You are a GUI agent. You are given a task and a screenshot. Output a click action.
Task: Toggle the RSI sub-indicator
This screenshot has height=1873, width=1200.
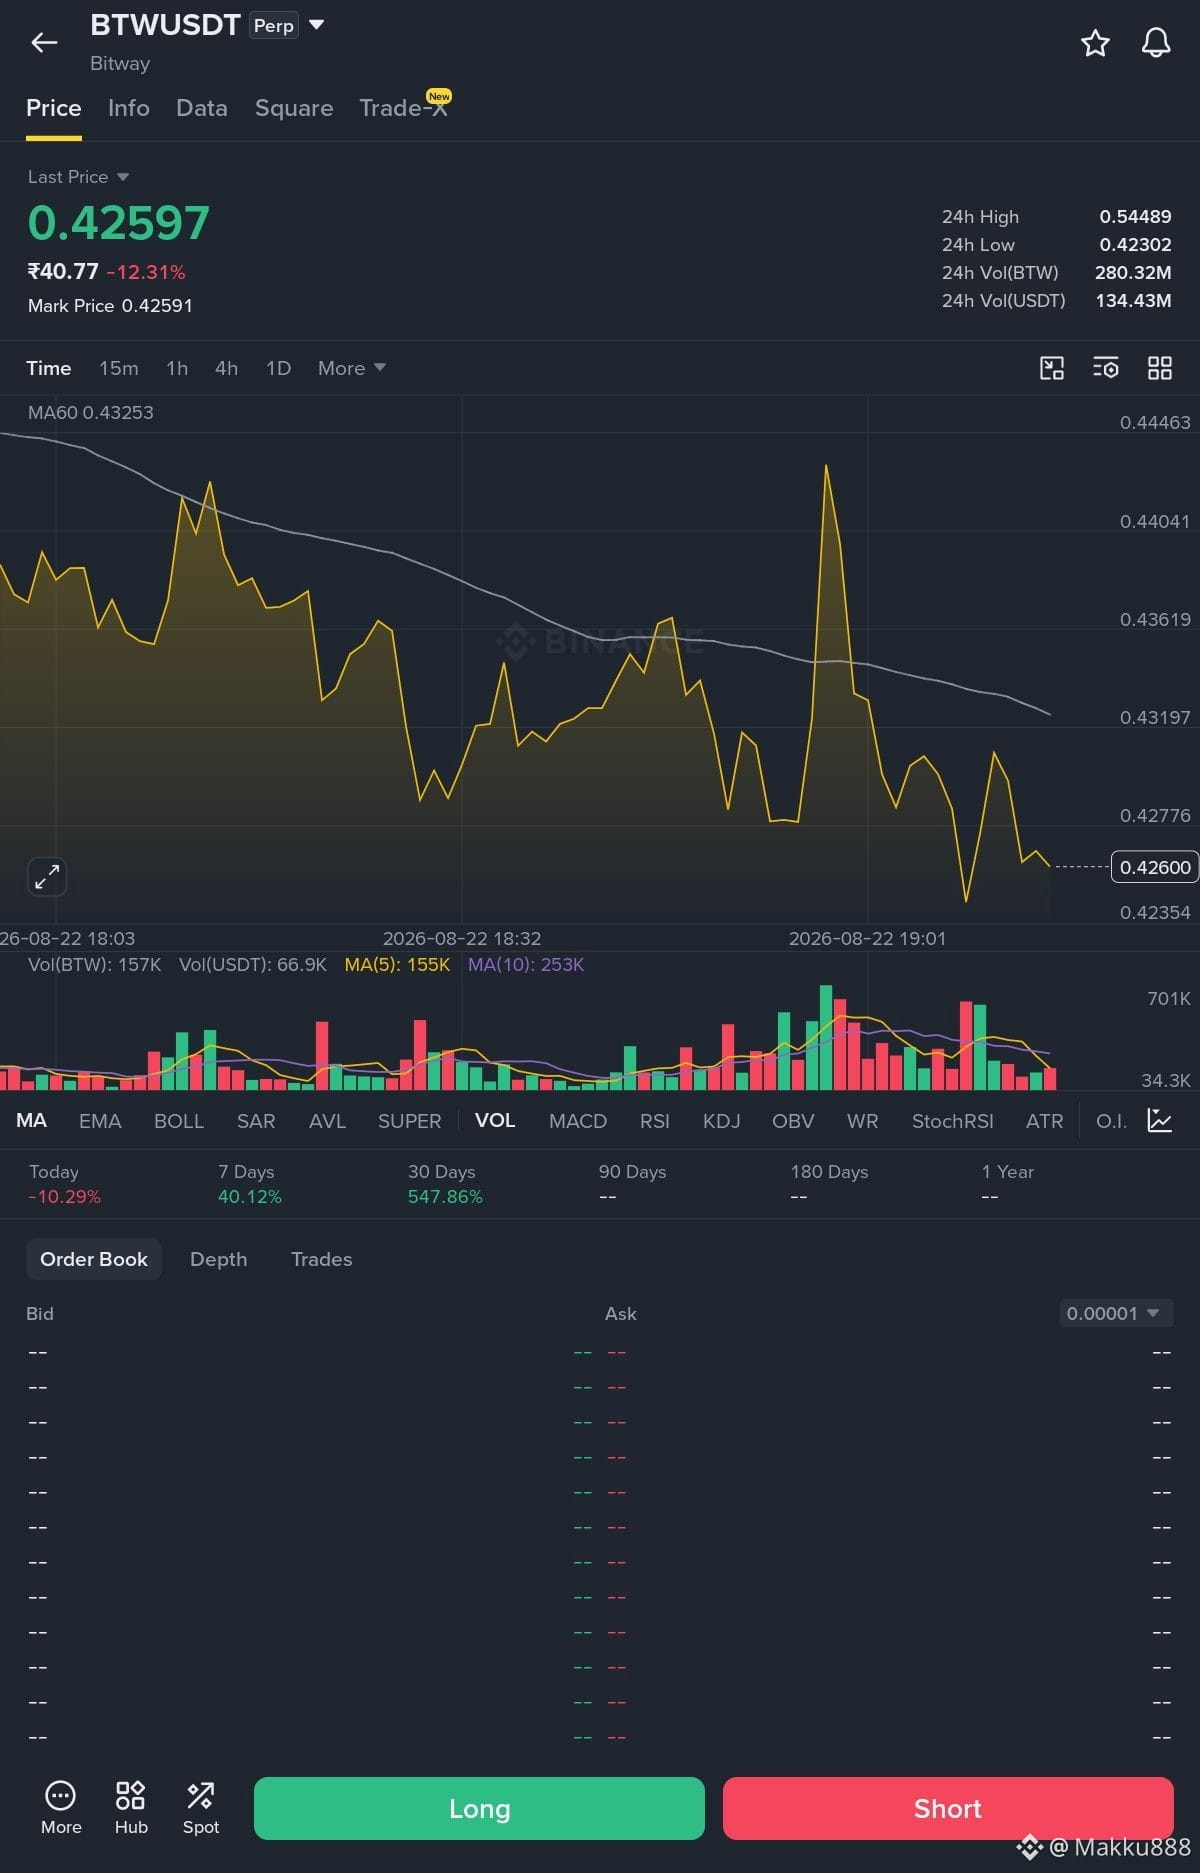(x=655, y=1121)
